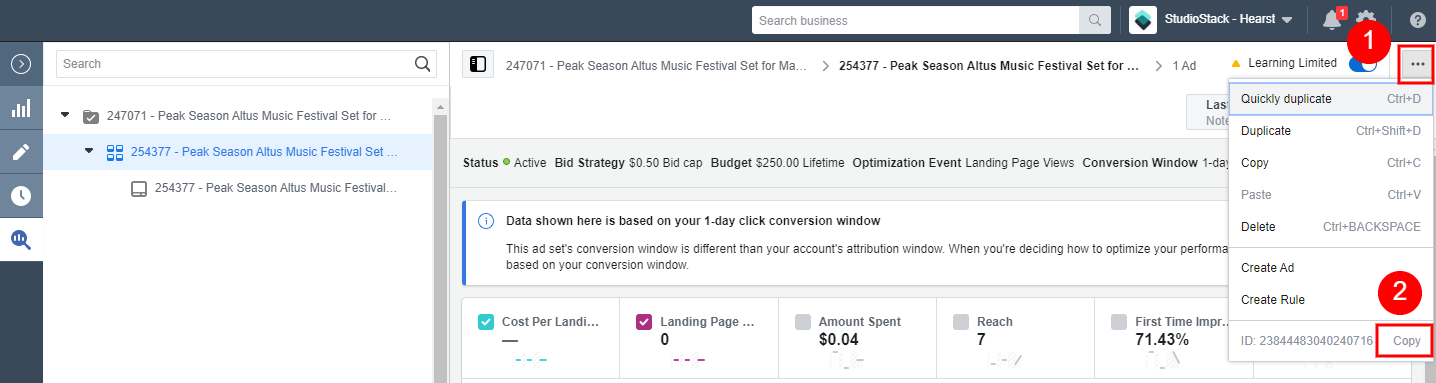Open the three-dot more options menu

pyautogui.click(x=1417, y=64)
